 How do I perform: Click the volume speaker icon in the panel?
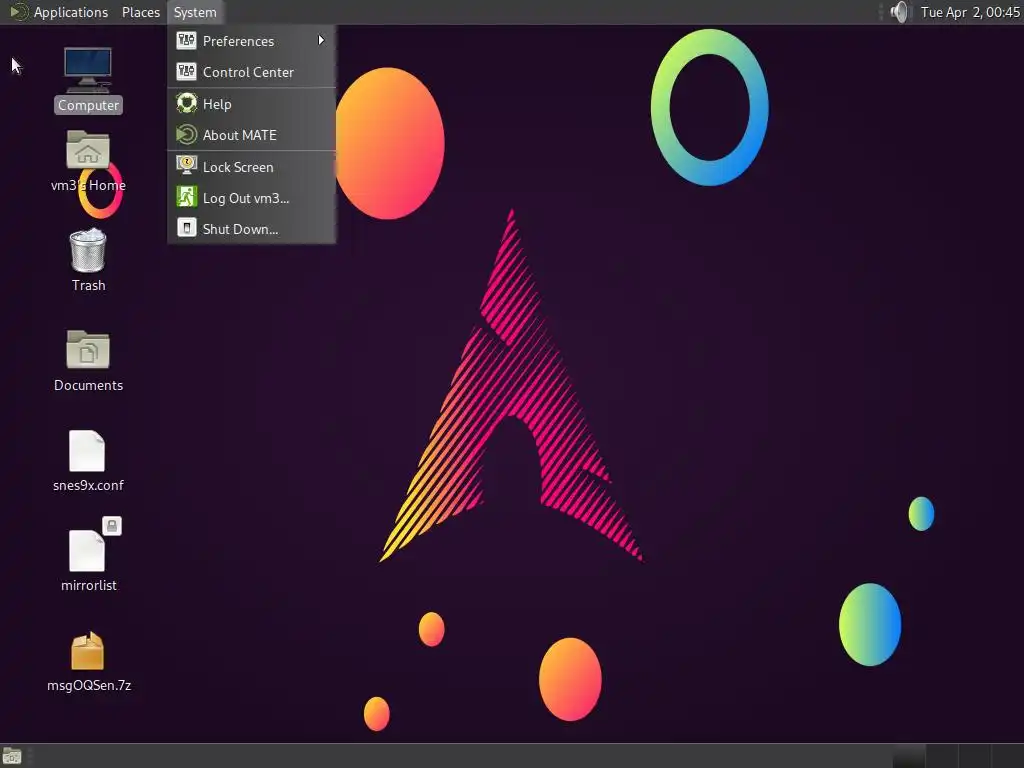click(899, 12)
